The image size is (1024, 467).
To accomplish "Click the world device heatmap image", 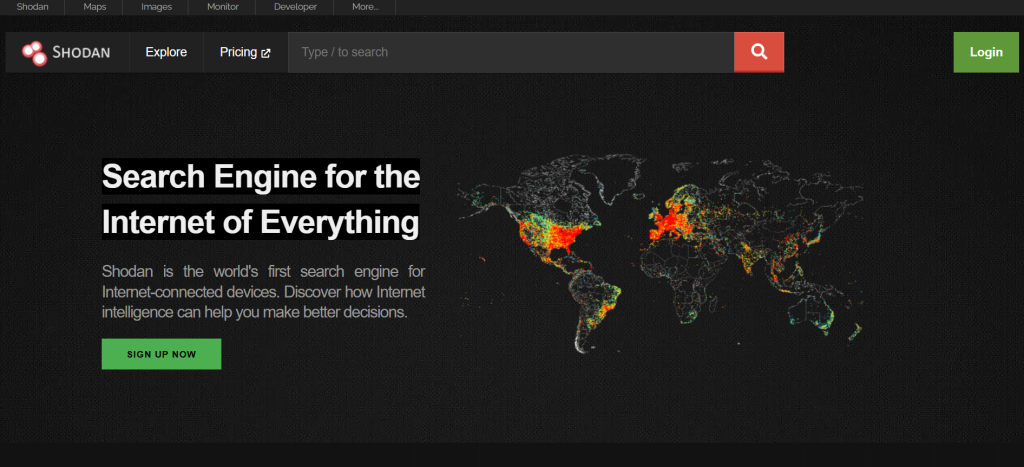I will click(660, 253).
